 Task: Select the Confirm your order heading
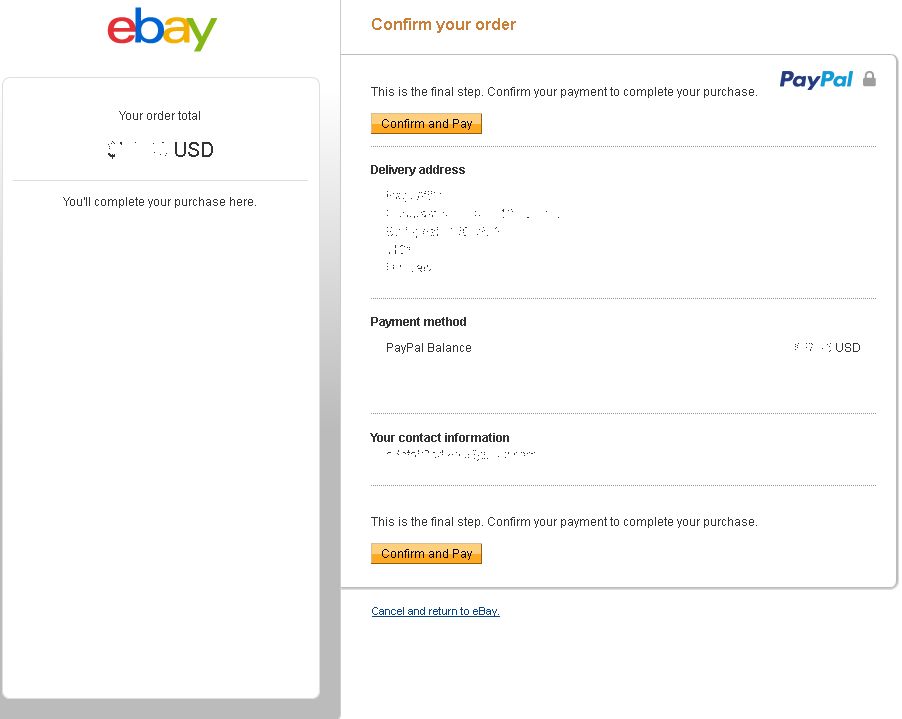coord(444,24)
